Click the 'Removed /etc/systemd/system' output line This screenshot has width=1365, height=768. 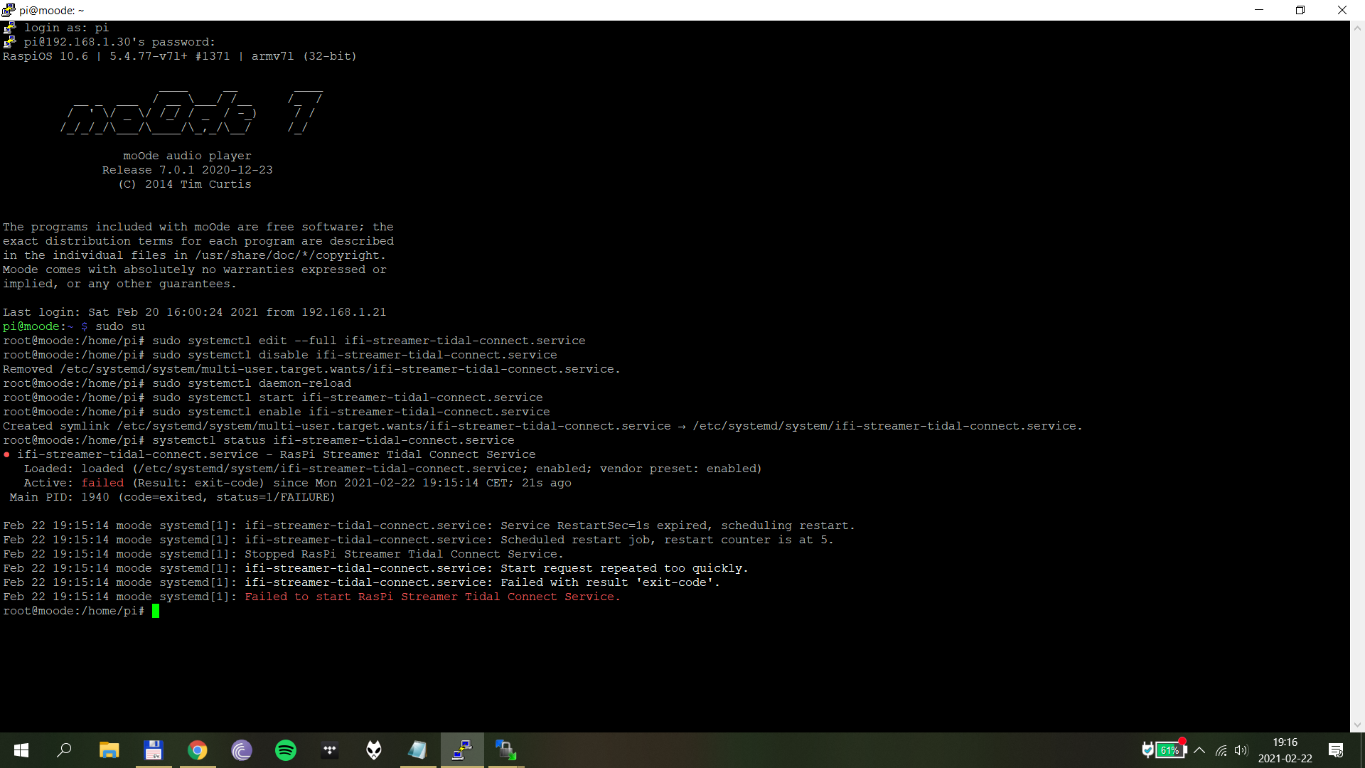pyautogui.click(x=312, y=369)
